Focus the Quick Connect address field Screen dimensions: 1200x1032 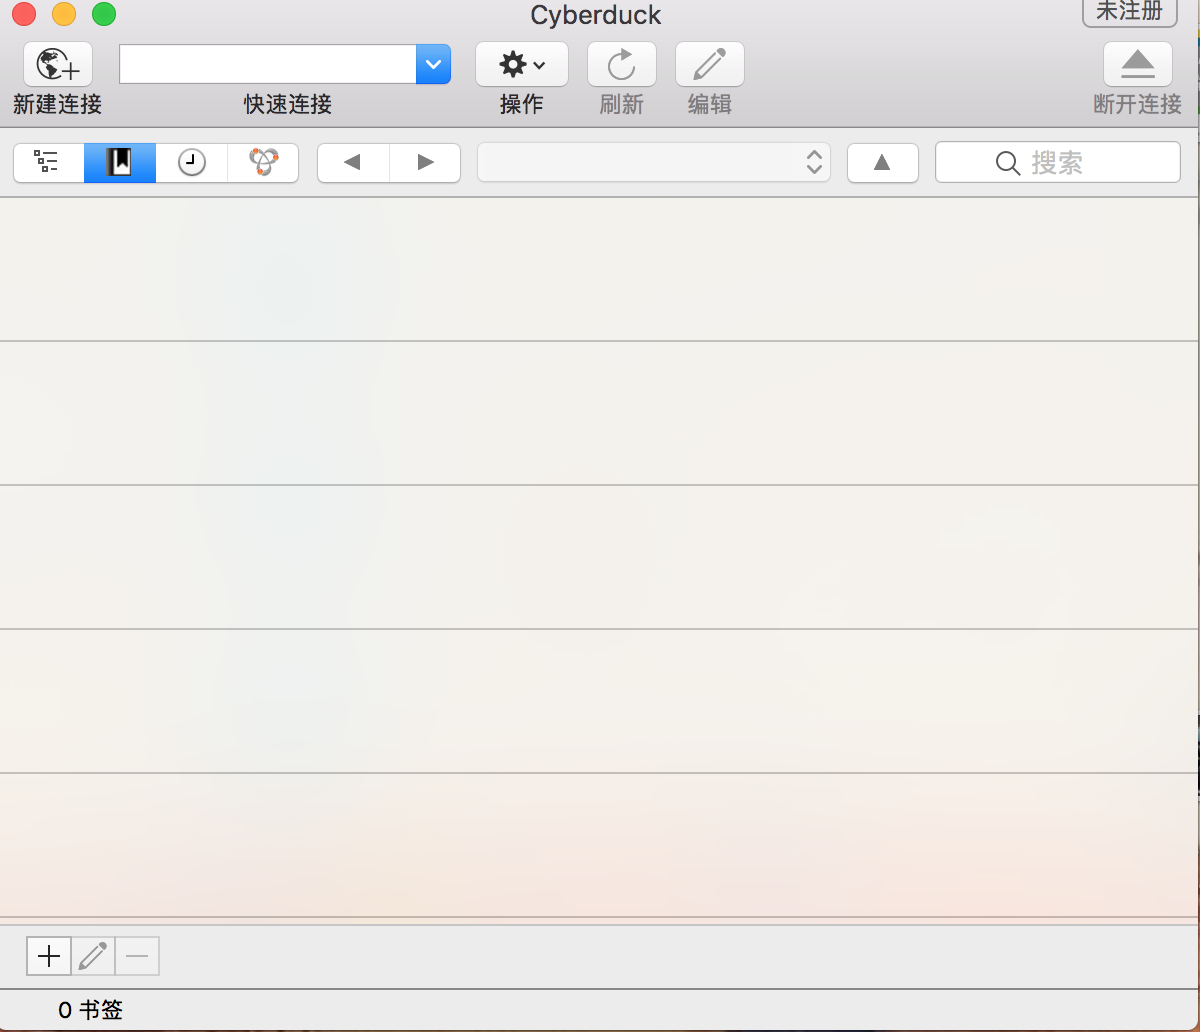coord(268,65)
